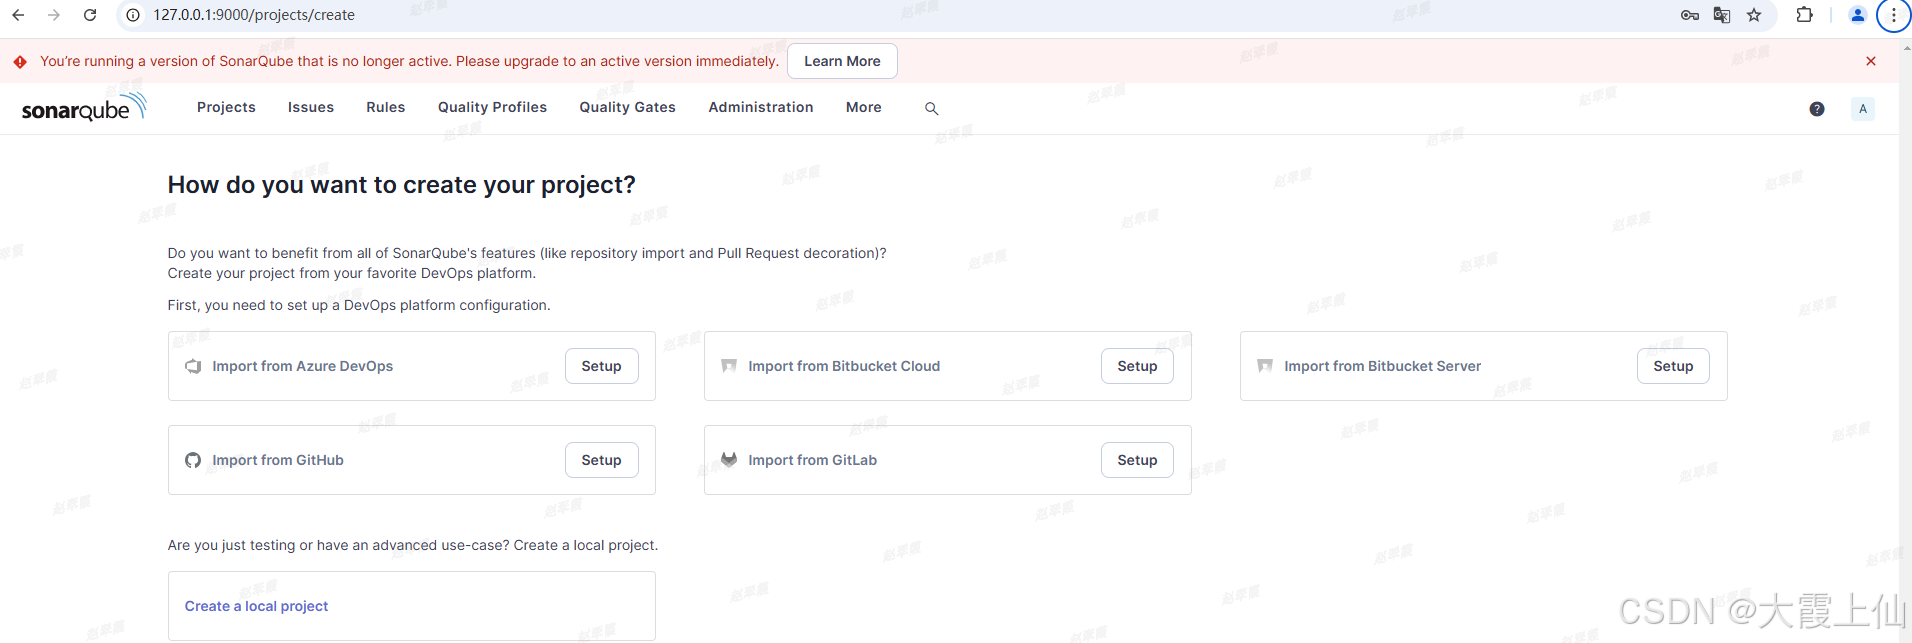The width and height of the screenshot is (1912, 643).
Task: Click the Bitbucket Server icon
Action: point(1265,366)
